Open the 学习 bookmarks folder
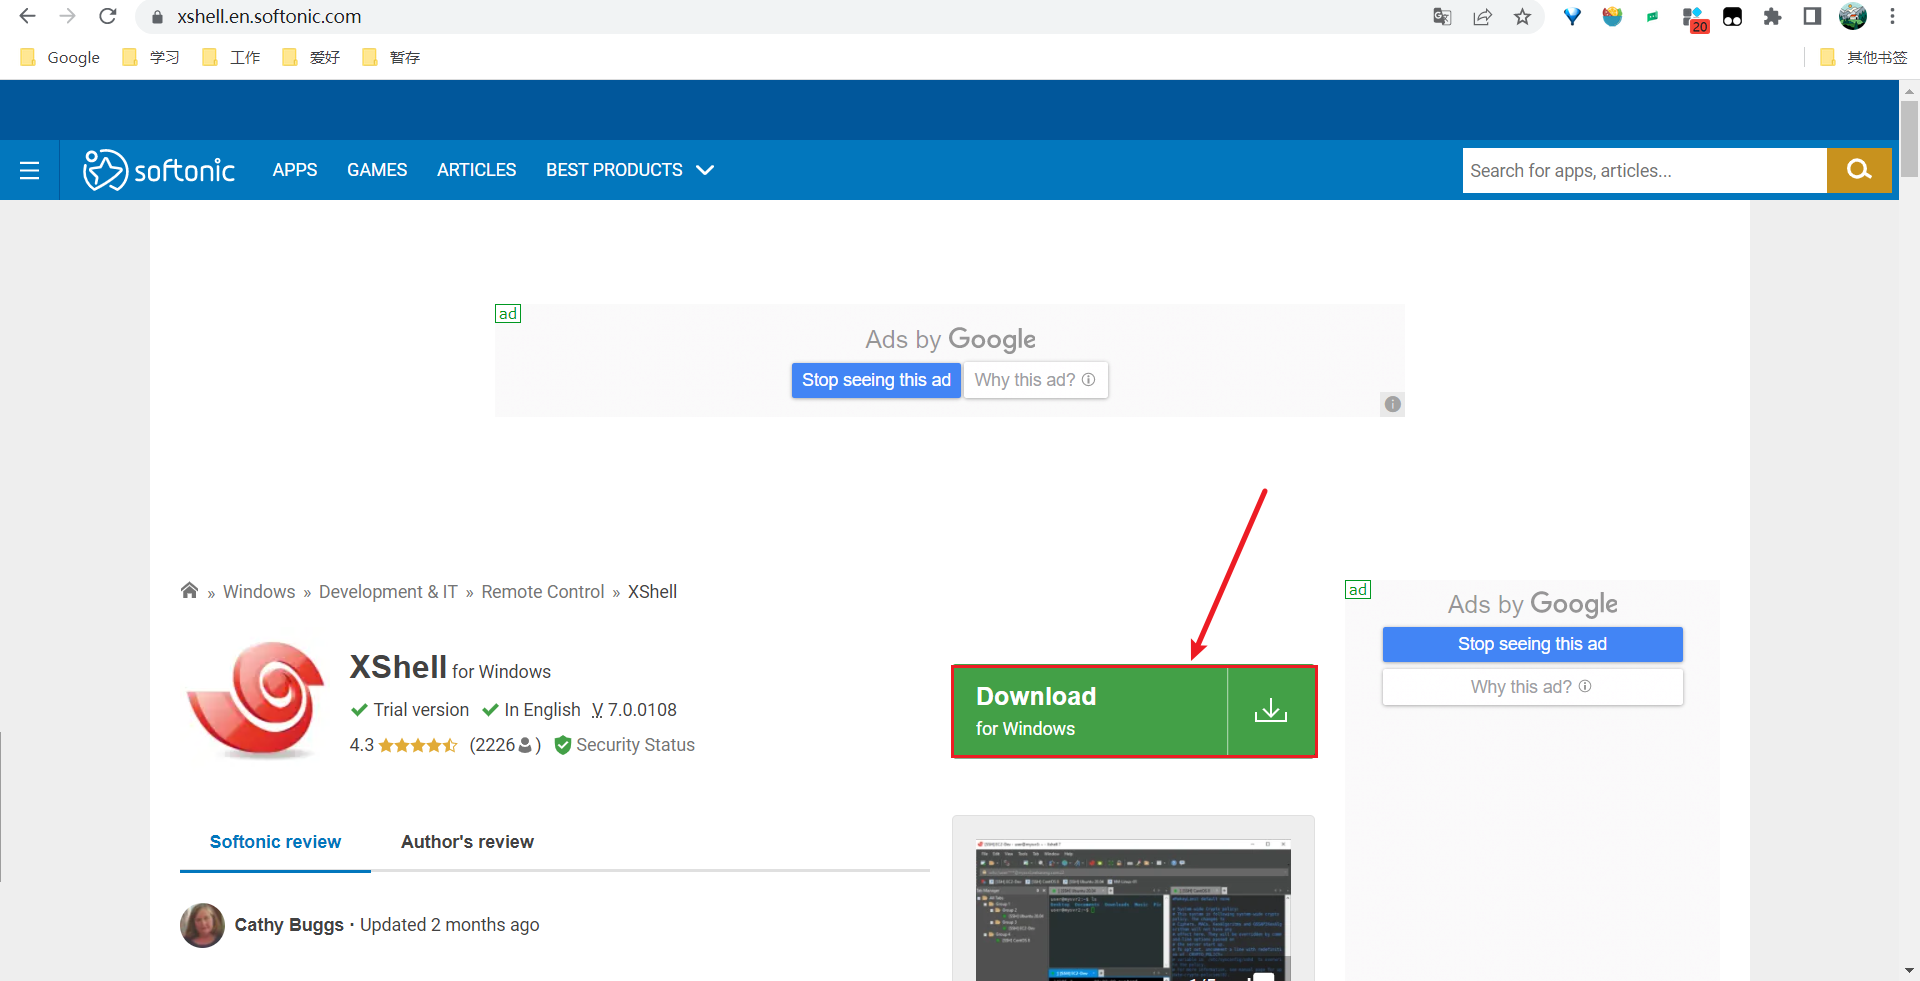Image resolution: width=1920 pixels, height=981 pixels. tap(151, 57)
